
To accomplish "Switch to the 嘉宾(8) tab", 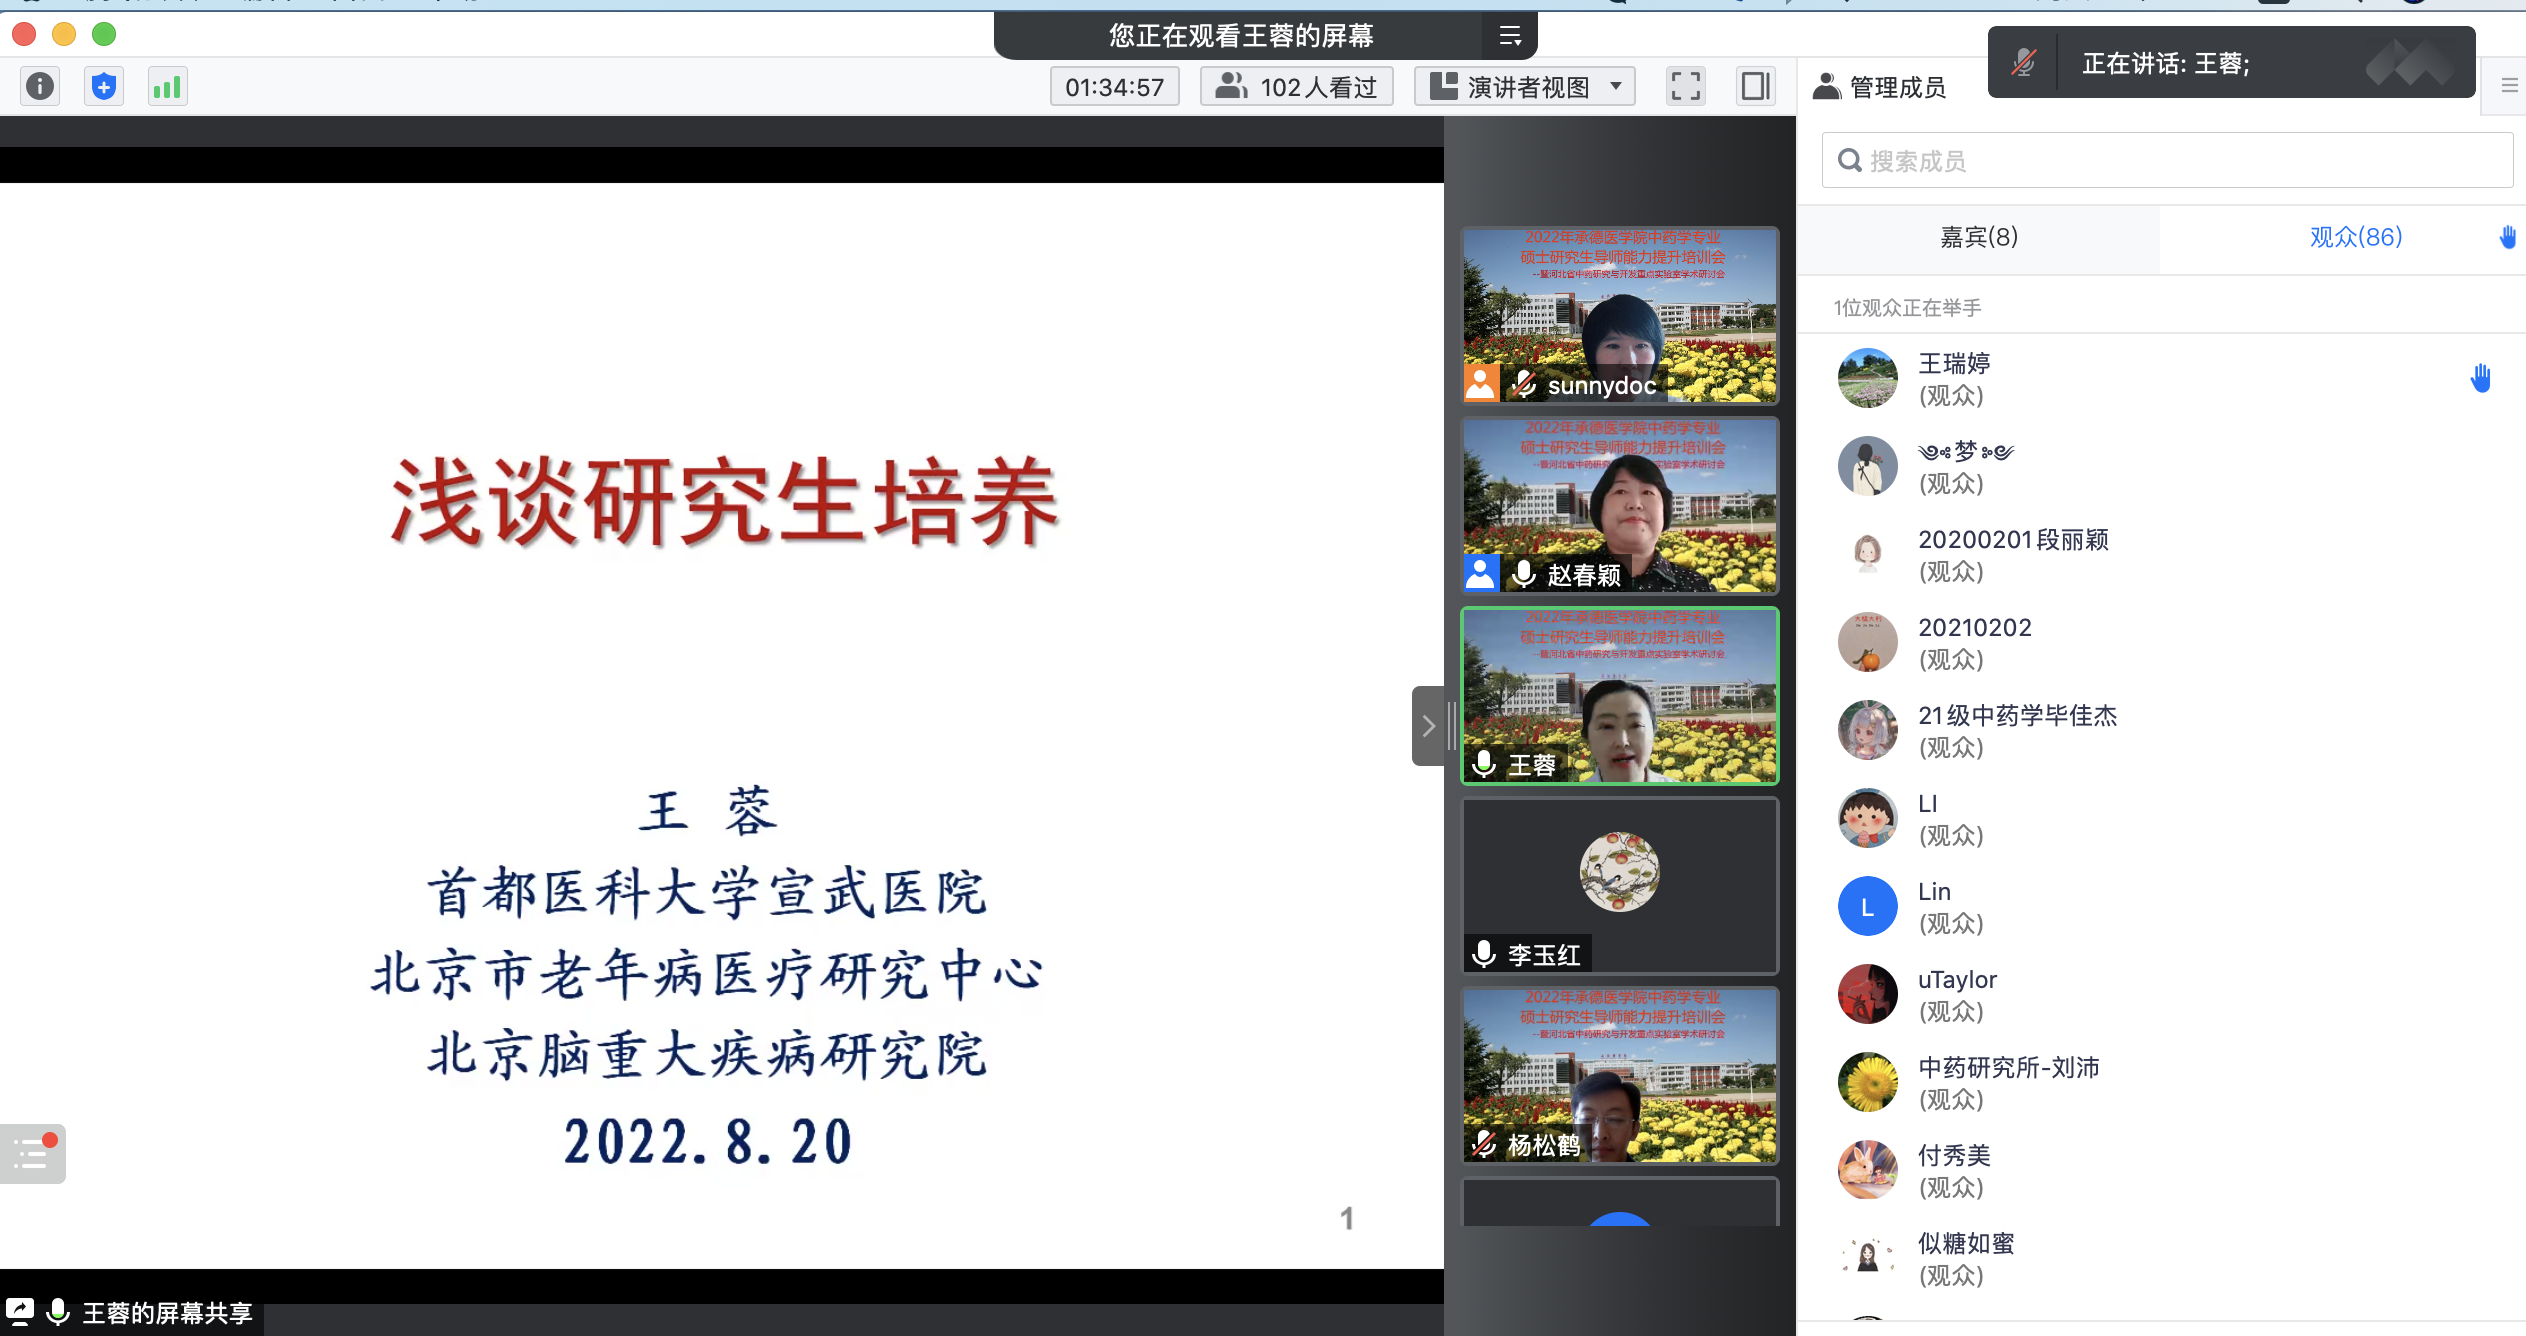I will (1978, 237).
